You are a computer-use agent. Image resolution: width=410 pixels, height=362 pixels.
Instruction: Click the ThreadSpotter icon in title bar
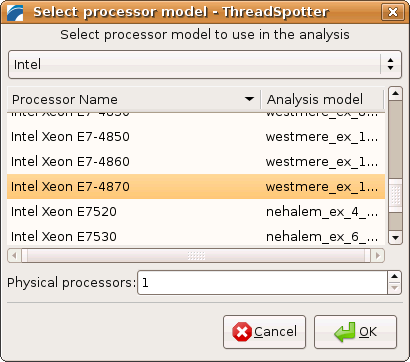tap(15, 13)
